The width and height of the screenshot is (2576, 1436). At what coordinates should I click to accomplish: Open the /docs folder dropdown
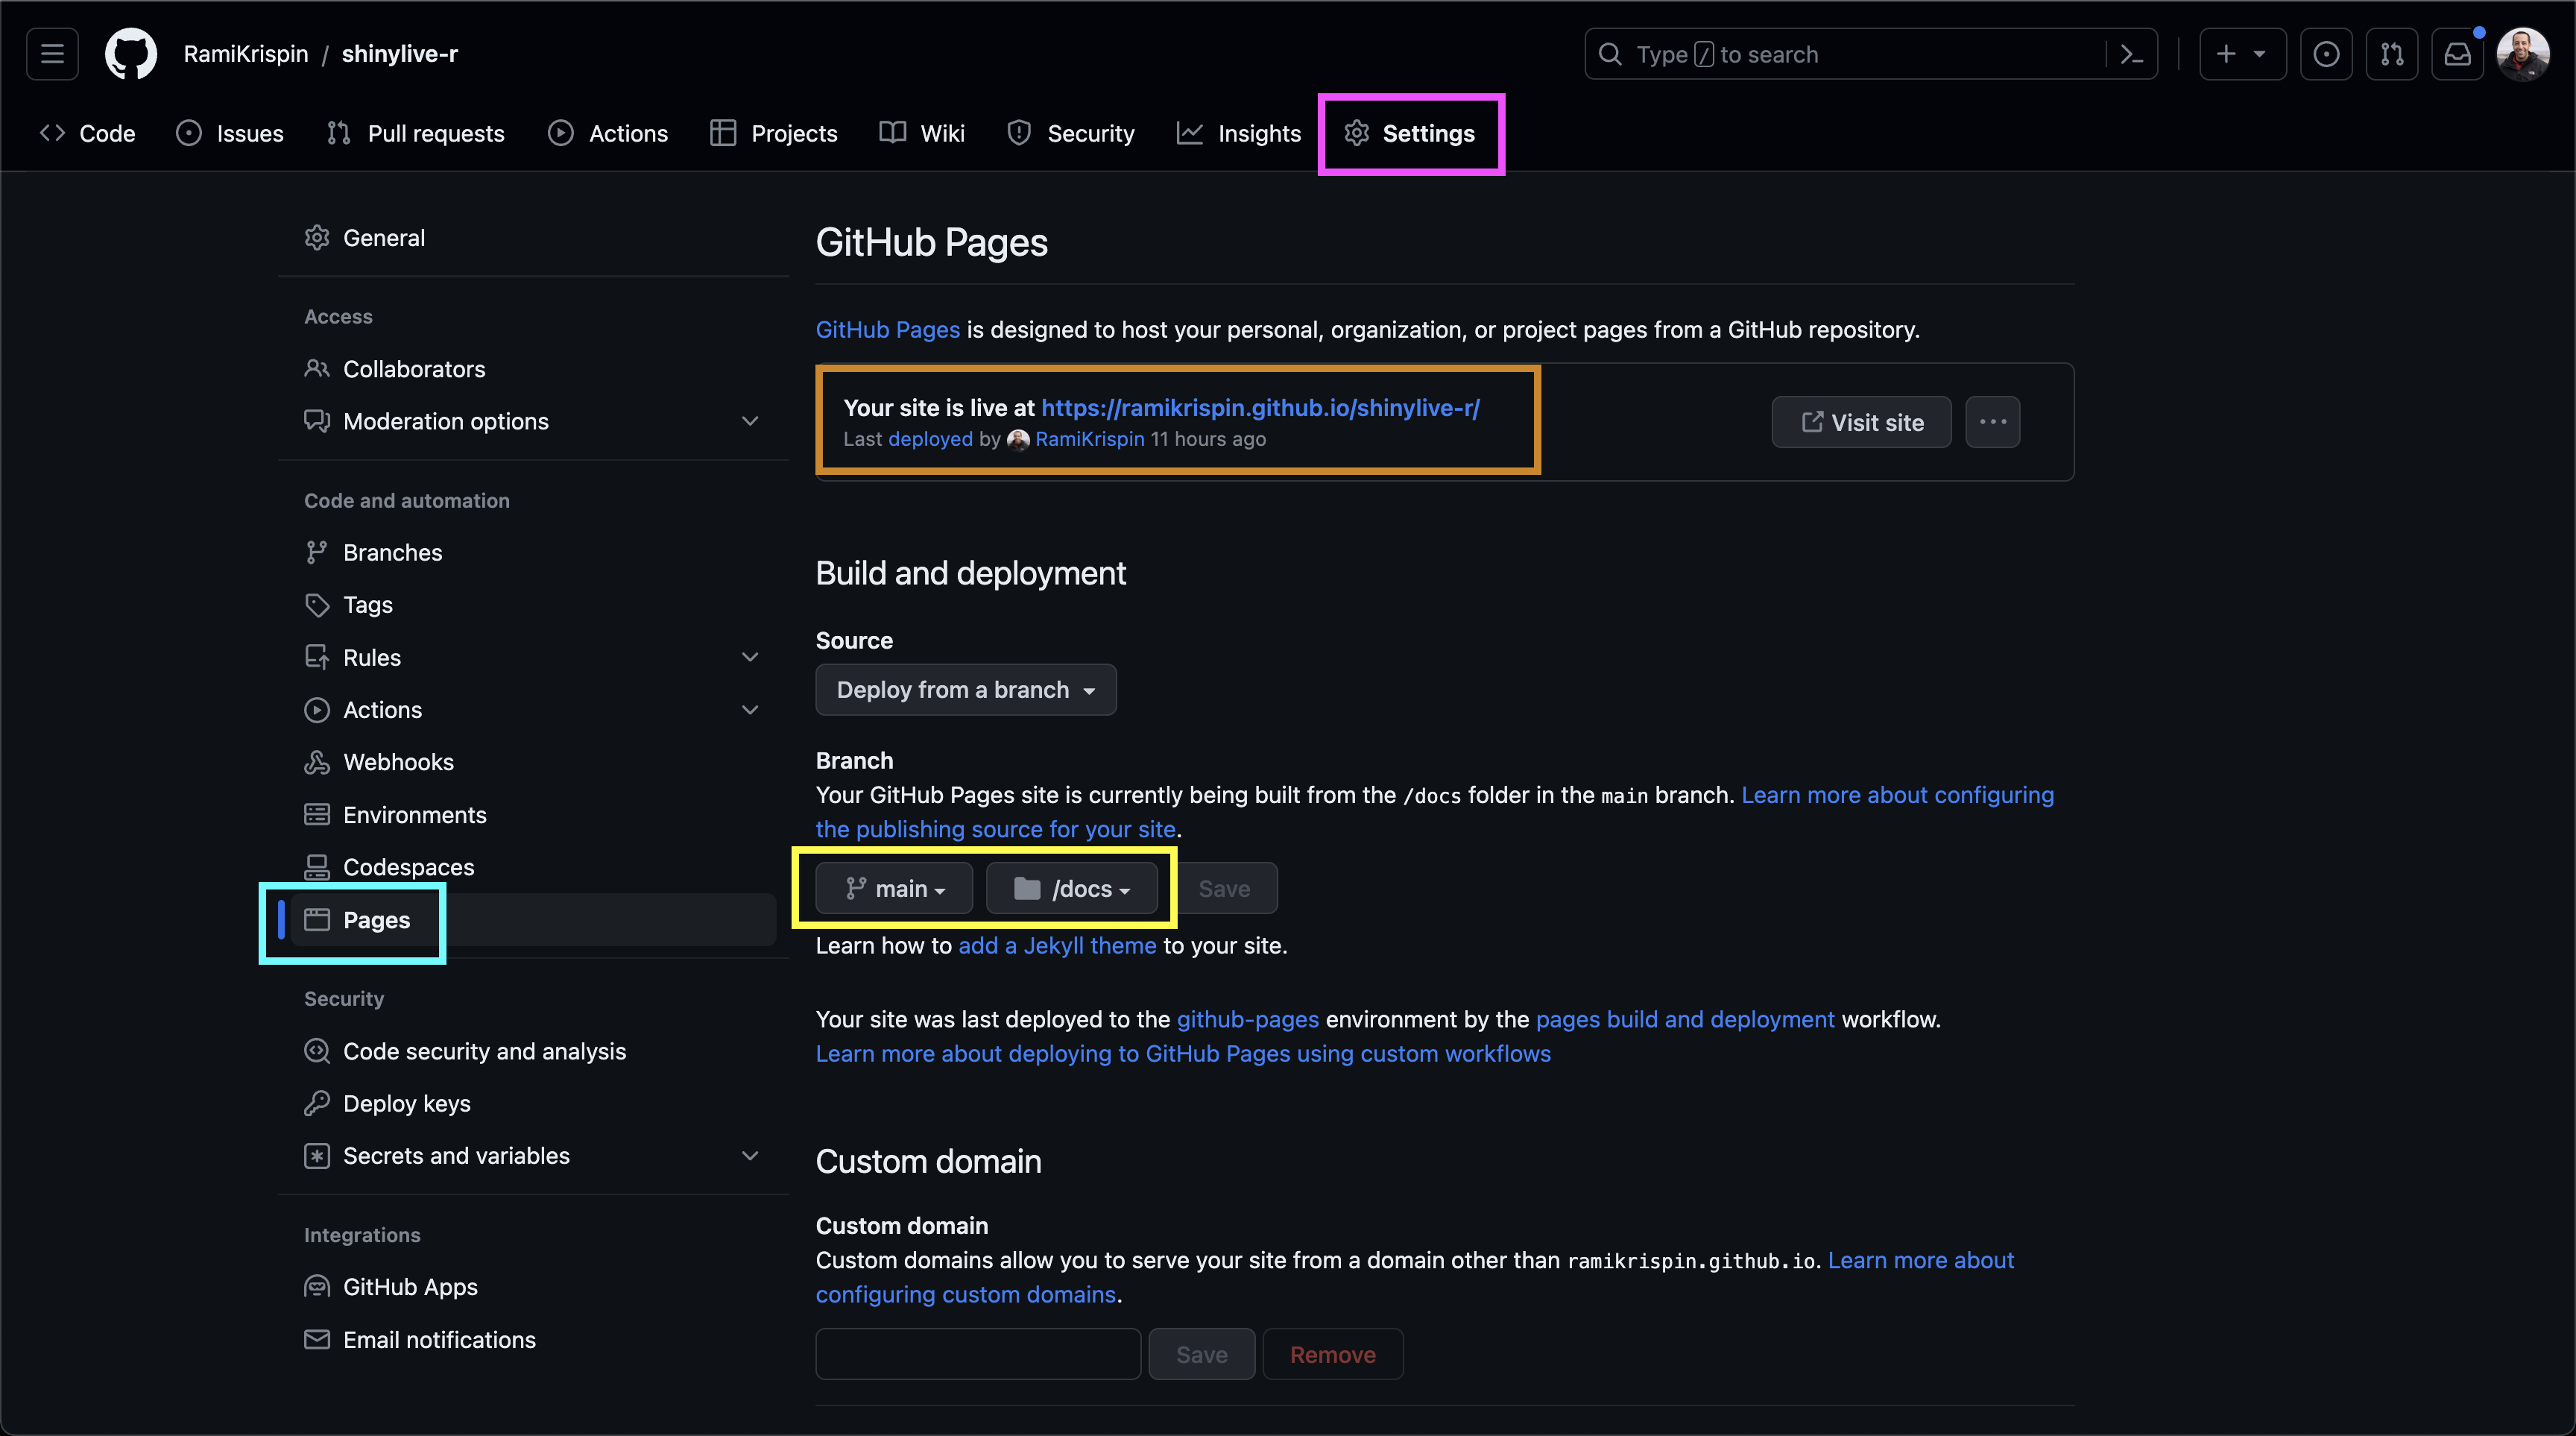1072,889
